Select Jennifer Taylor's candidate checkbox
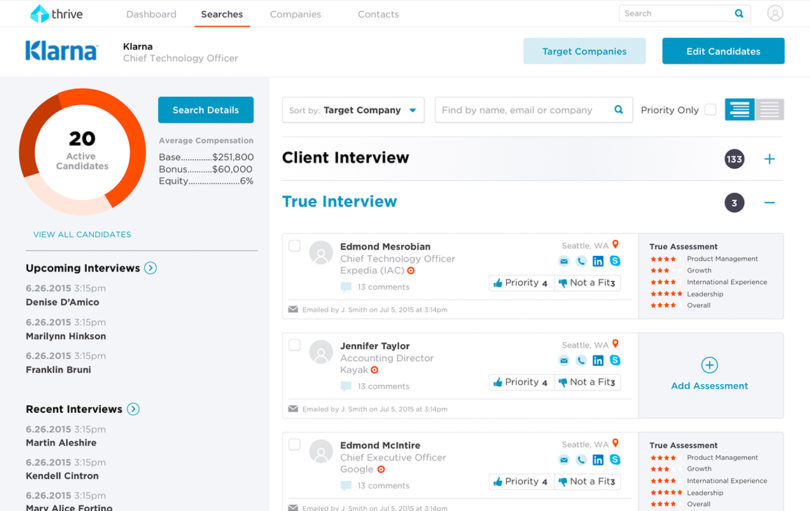The height and width of the screenshot is (511, 810). pyautogui.click(x=294, y=345)
